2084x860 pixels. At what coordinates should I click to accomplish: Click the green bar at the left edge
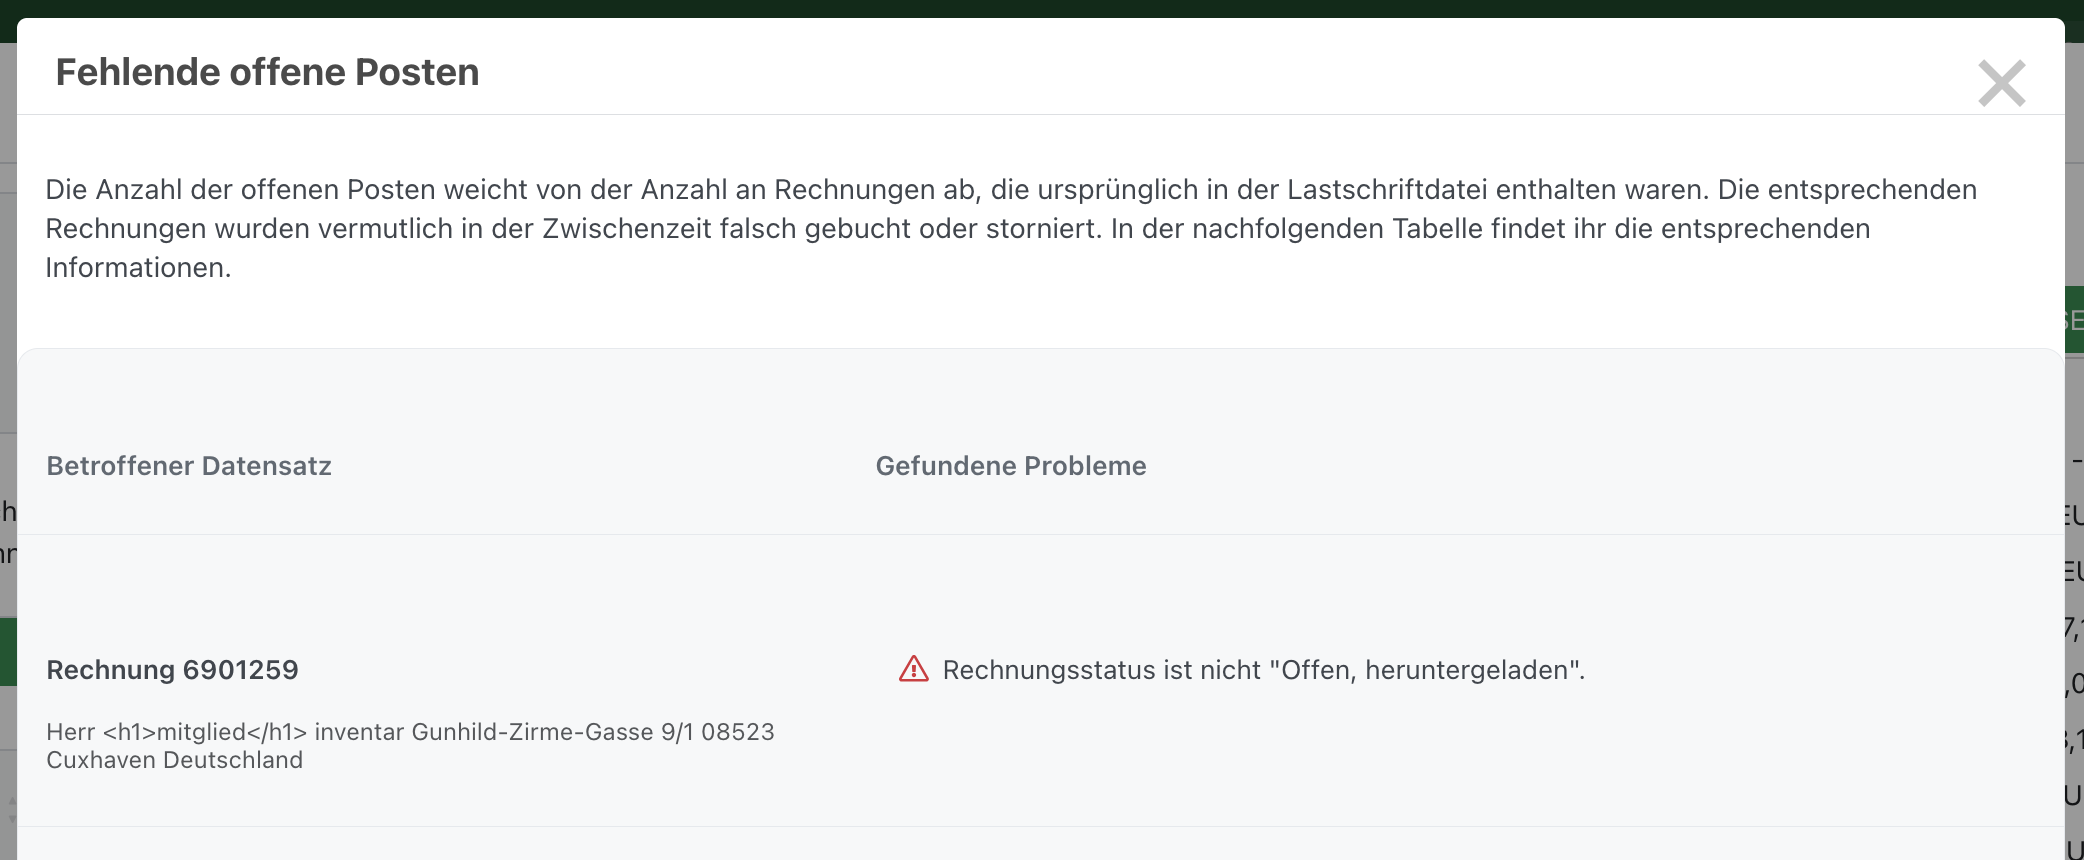pos(8,651)
